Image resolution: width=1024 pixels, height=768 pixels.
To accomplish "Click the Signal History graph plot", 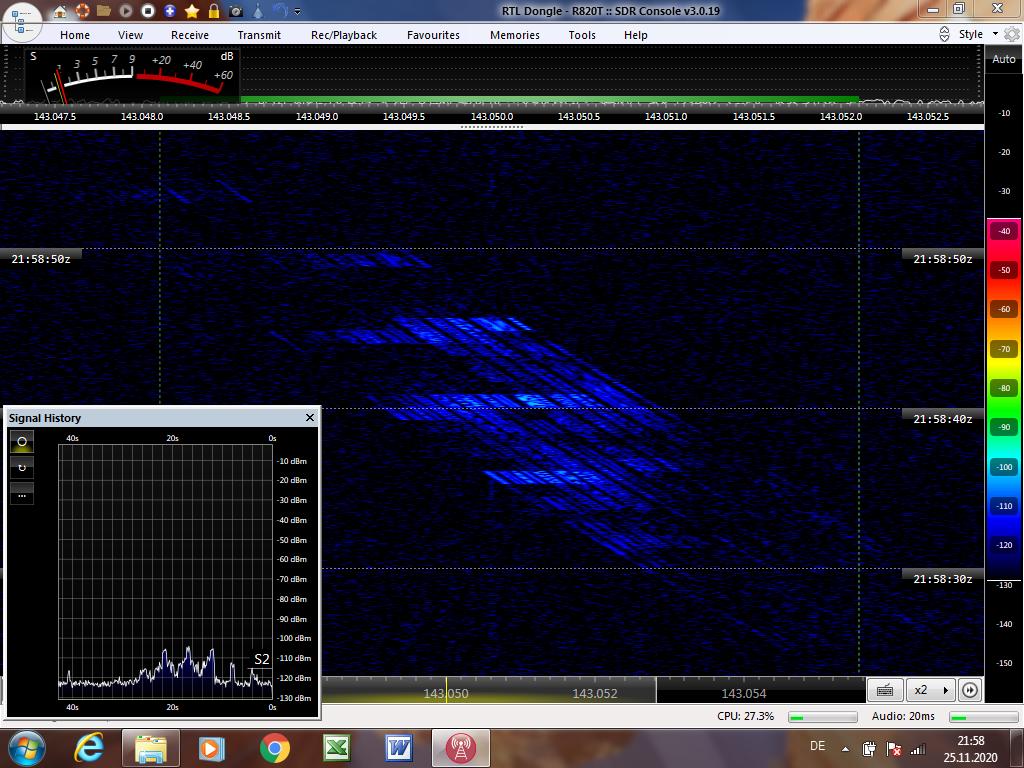I will click(165, 571).
